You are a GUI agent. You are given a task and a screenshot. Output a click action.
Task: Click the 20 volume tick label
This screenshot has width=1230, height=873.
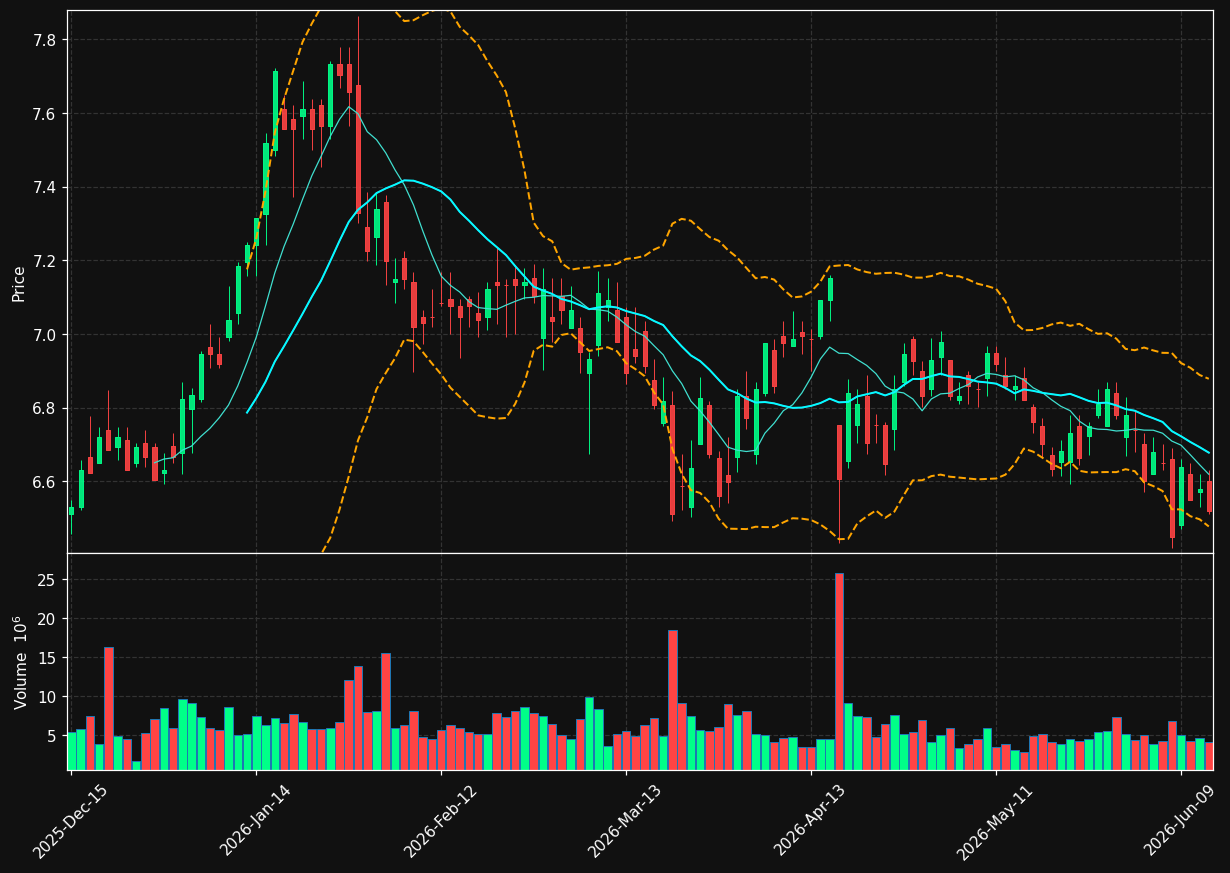[x=46, y=619]
